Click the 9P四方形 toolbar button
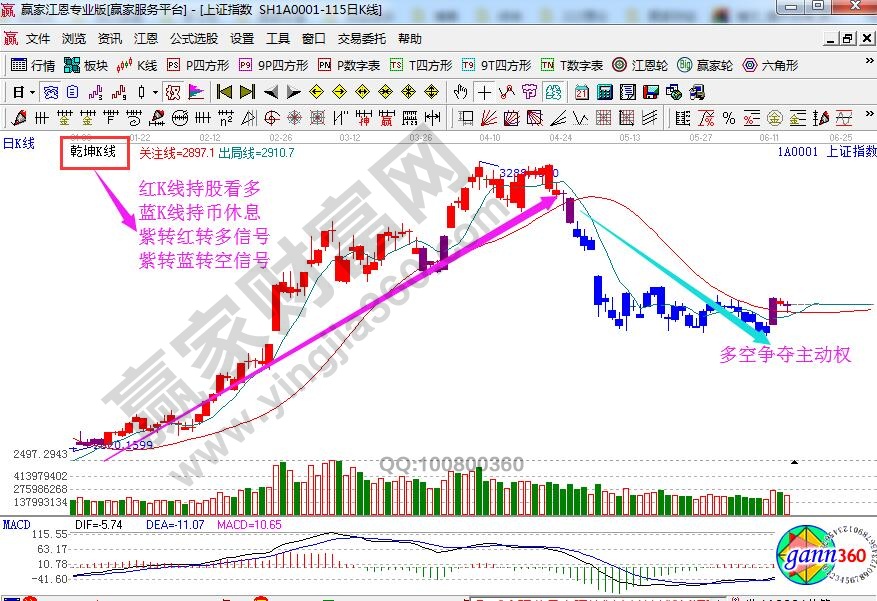Image resolution: width=877 pixels, height=601 pixels. tap(274, 65)
